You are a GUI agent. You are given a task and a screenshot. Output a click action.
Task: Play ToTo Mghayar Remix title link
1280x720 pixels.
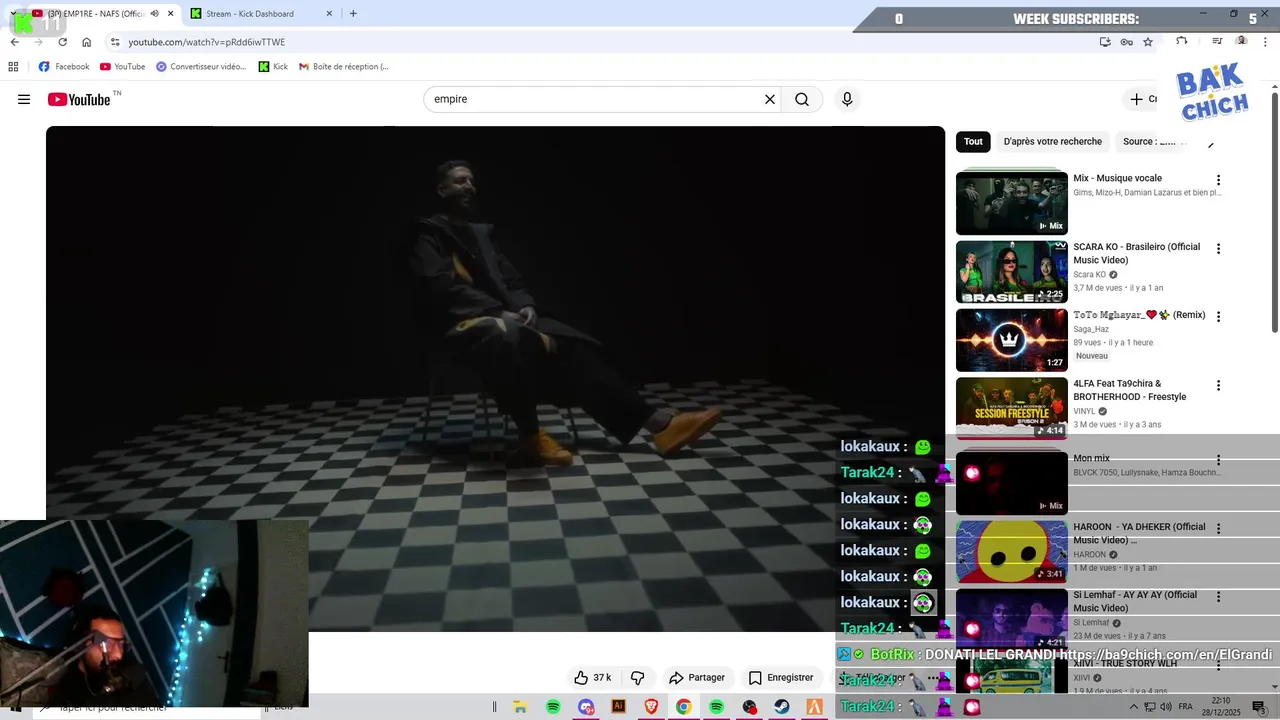click(1139, 315)
